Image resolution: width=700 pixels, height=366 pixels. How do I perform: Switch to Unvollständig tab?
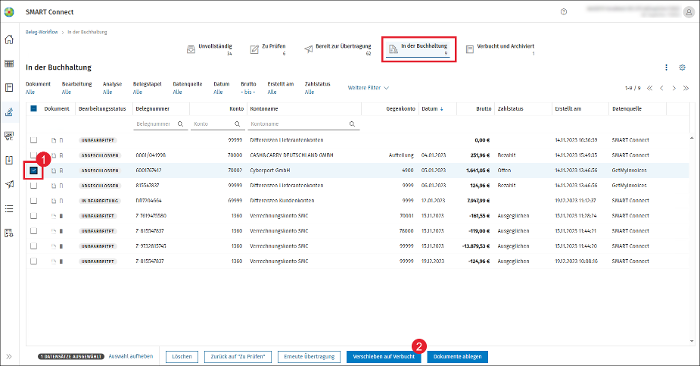pyautogui.click(x=210, y=49)
